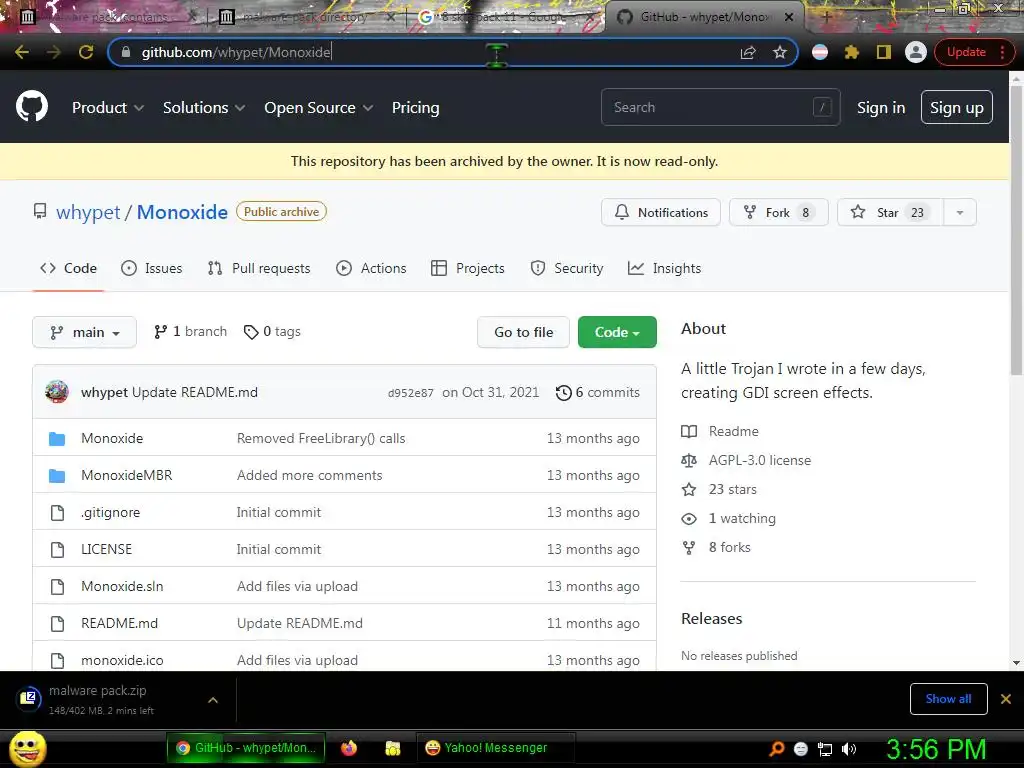Click the scale icon beside AGPL-3.0 license
The width and height of the screenshot is (1024, 768).
point(689,460)
